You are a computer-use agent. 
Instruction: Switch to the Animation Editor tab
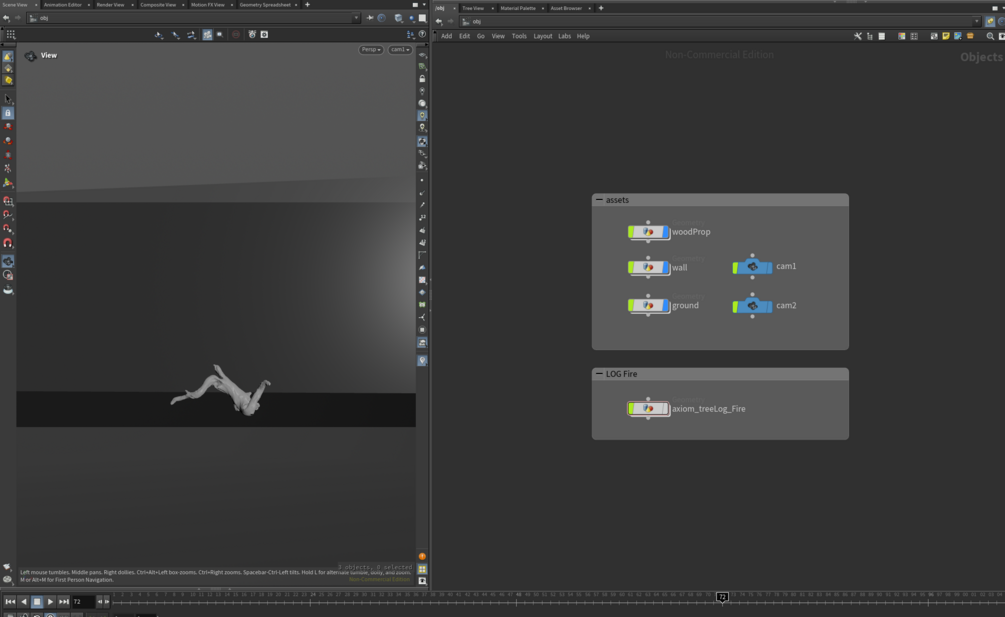point(63,4)
